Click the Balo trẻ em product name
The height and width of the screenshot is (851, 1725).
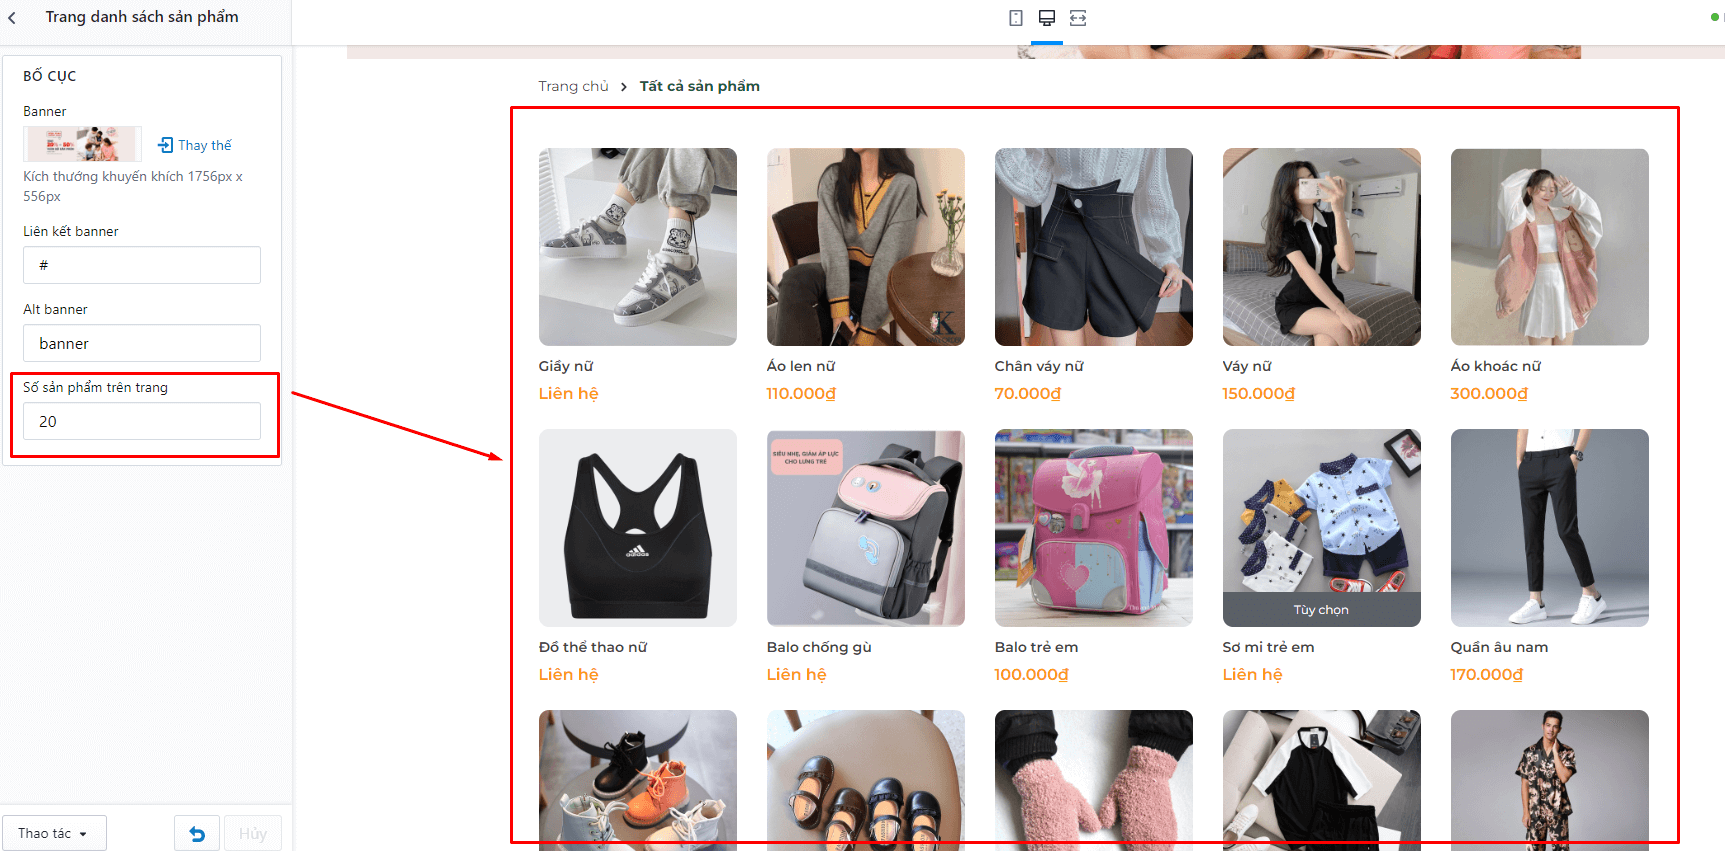(x=1036, y=647)
